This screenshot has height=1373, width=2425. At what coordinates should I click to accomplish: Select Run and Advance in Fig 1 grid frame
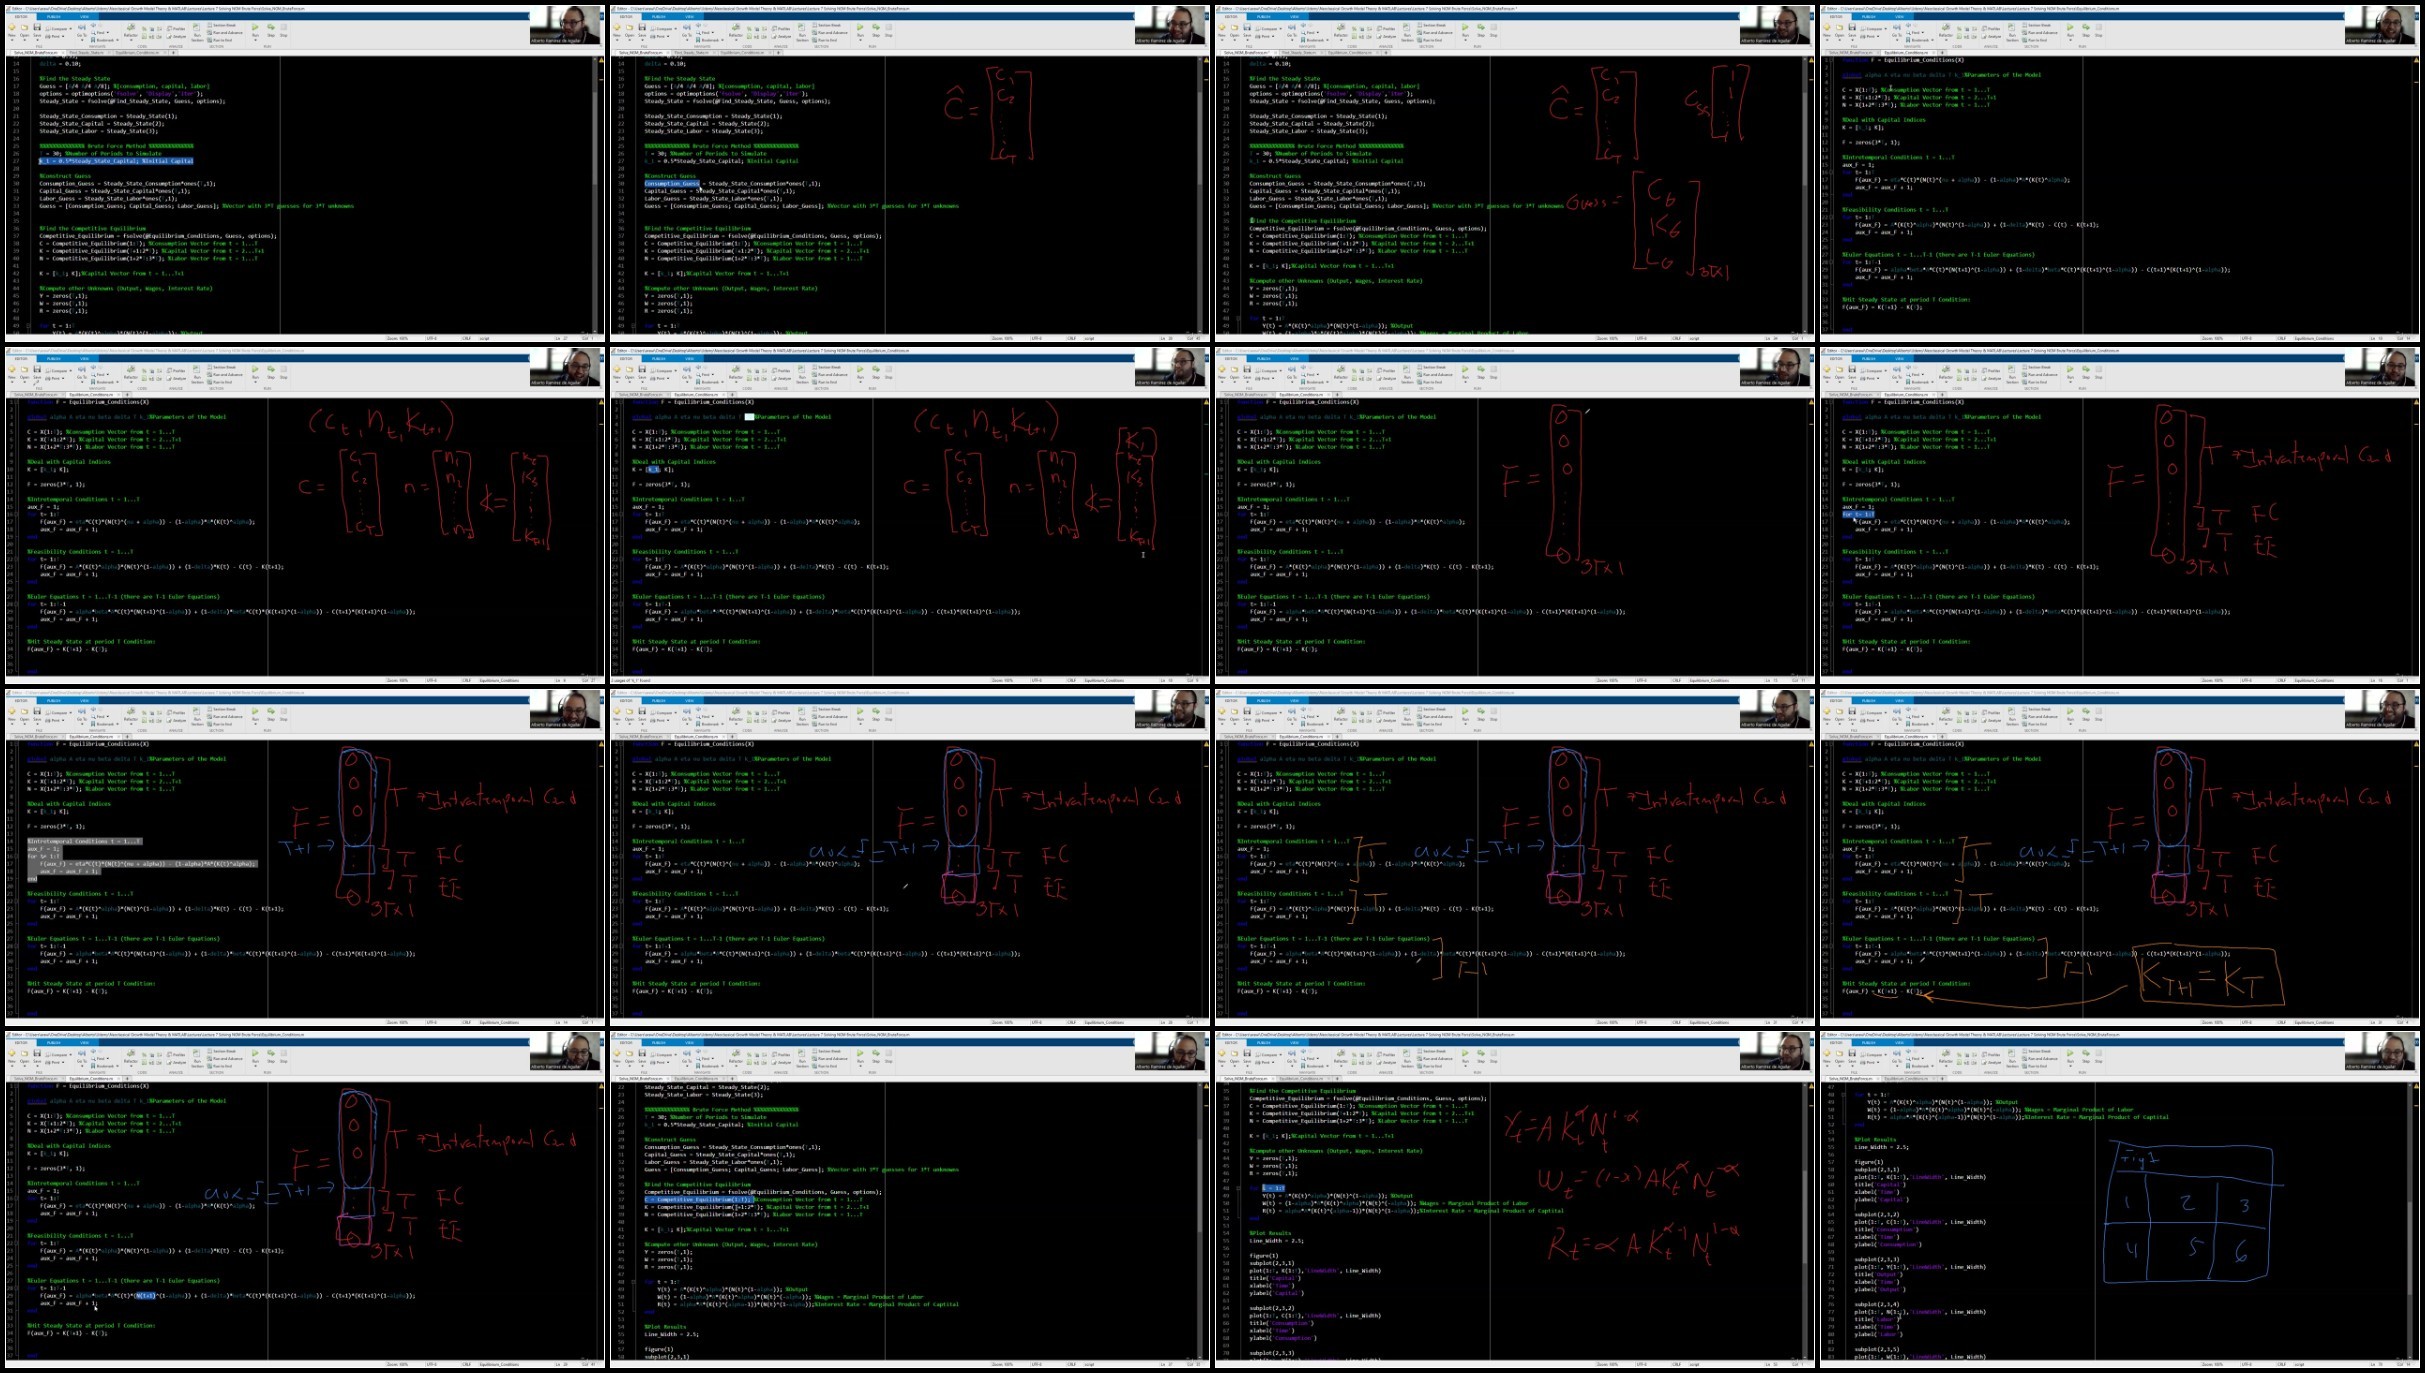(2039, 1058)
